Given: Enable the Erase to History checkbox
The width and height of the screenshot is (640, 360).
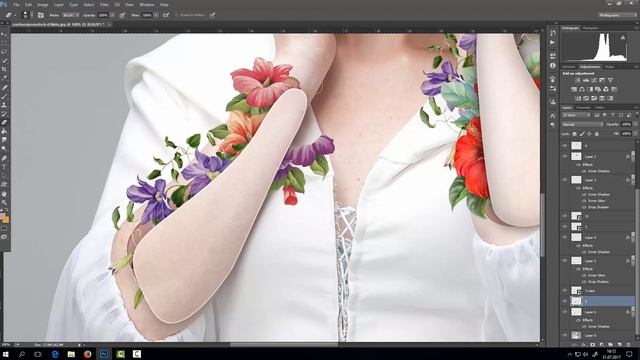Looking at the screenshot, I should 177,15.
